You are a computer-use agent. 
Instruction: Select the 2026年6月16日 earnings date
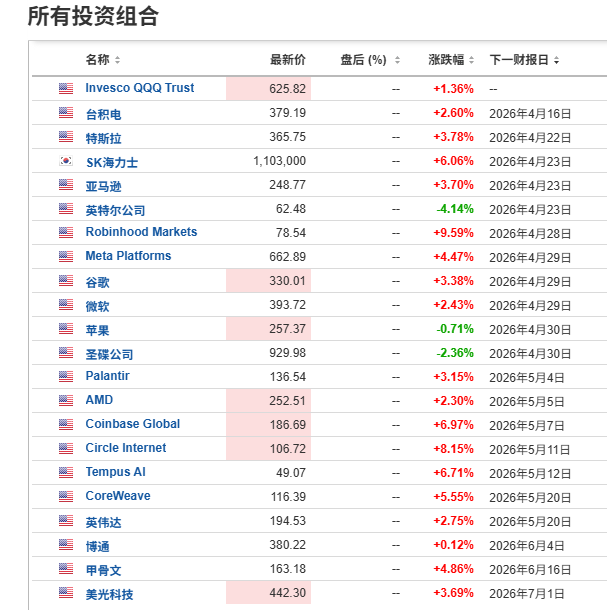(530, 570)
